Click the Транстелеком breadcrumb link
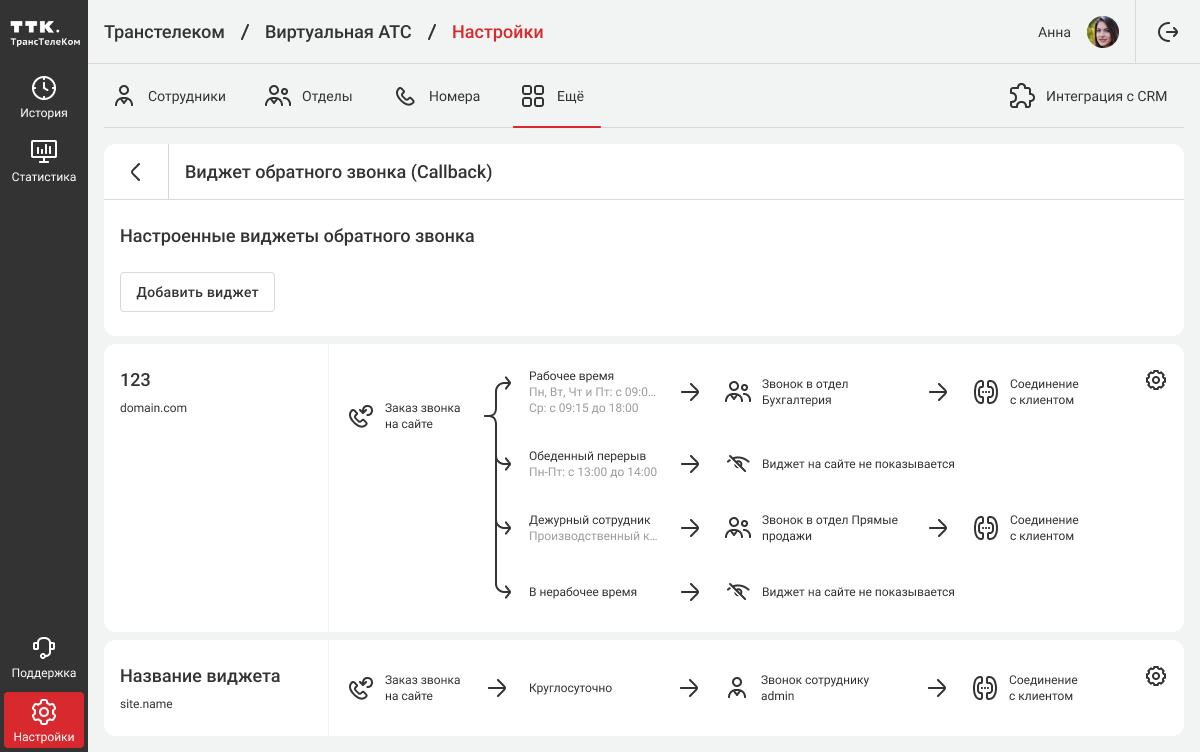This screenshot has height=752, width=1200. [164, 32]
